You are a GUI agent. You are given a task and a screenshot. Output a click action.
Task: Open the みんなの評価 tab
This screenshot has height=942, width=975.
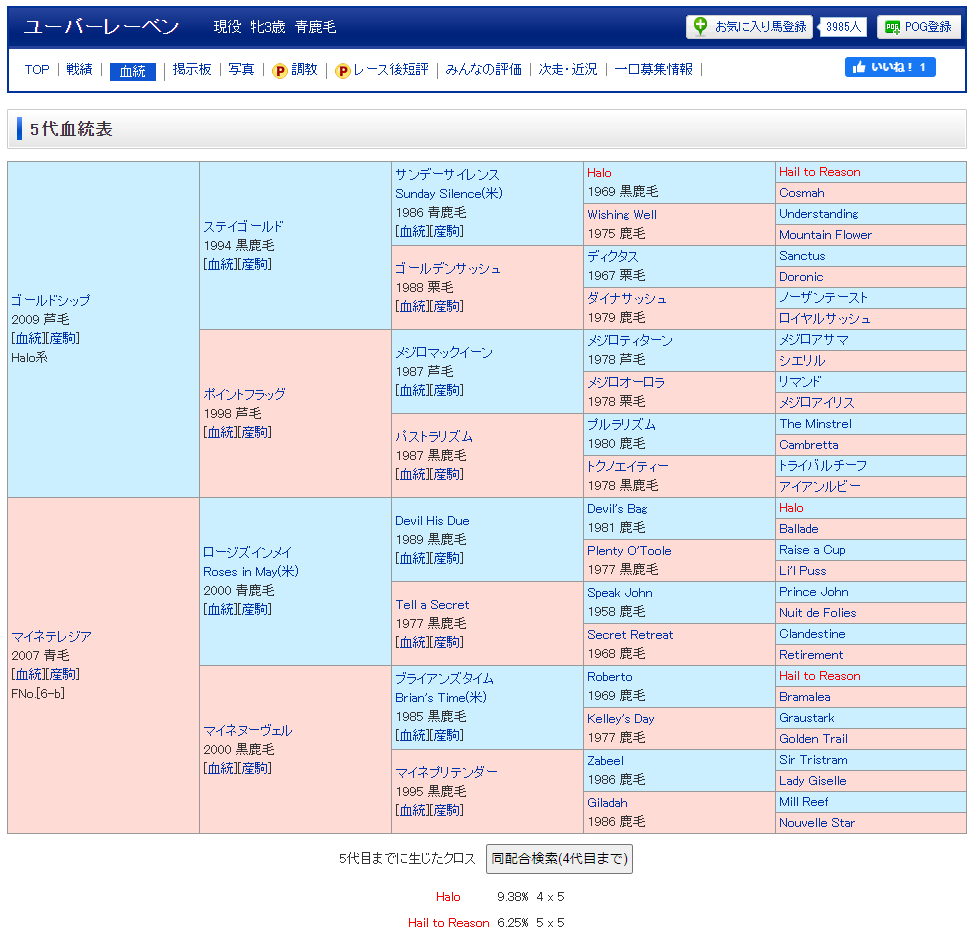pyautogui.click(x=483, y=70)
